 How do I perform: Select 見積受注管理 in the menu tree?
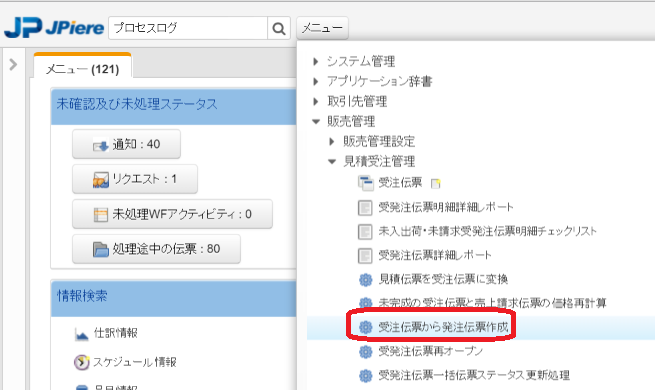coord(379,162)
